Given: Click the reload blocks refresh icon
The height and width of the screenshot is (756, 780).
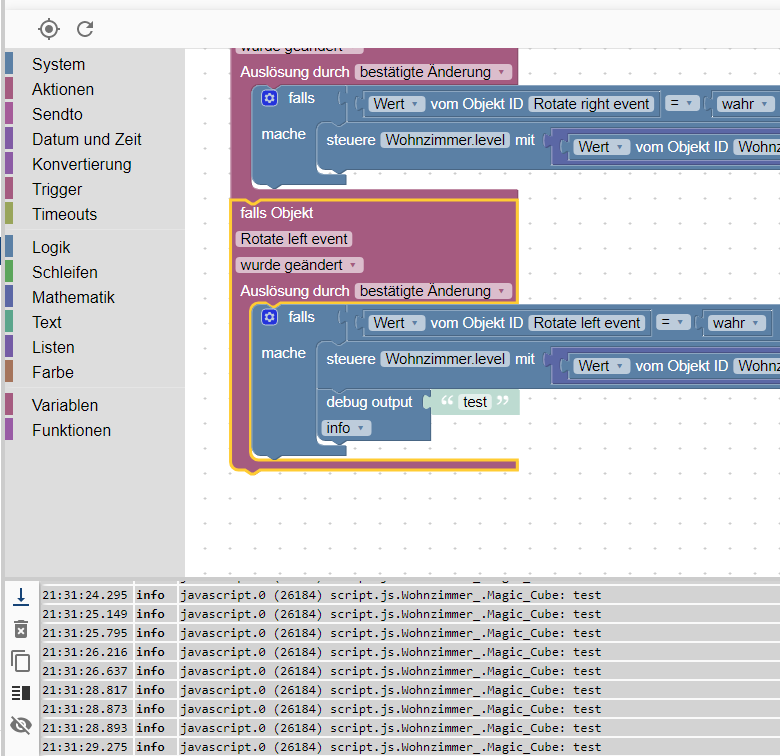Looking at the screenshot, I should pos(85,29).
